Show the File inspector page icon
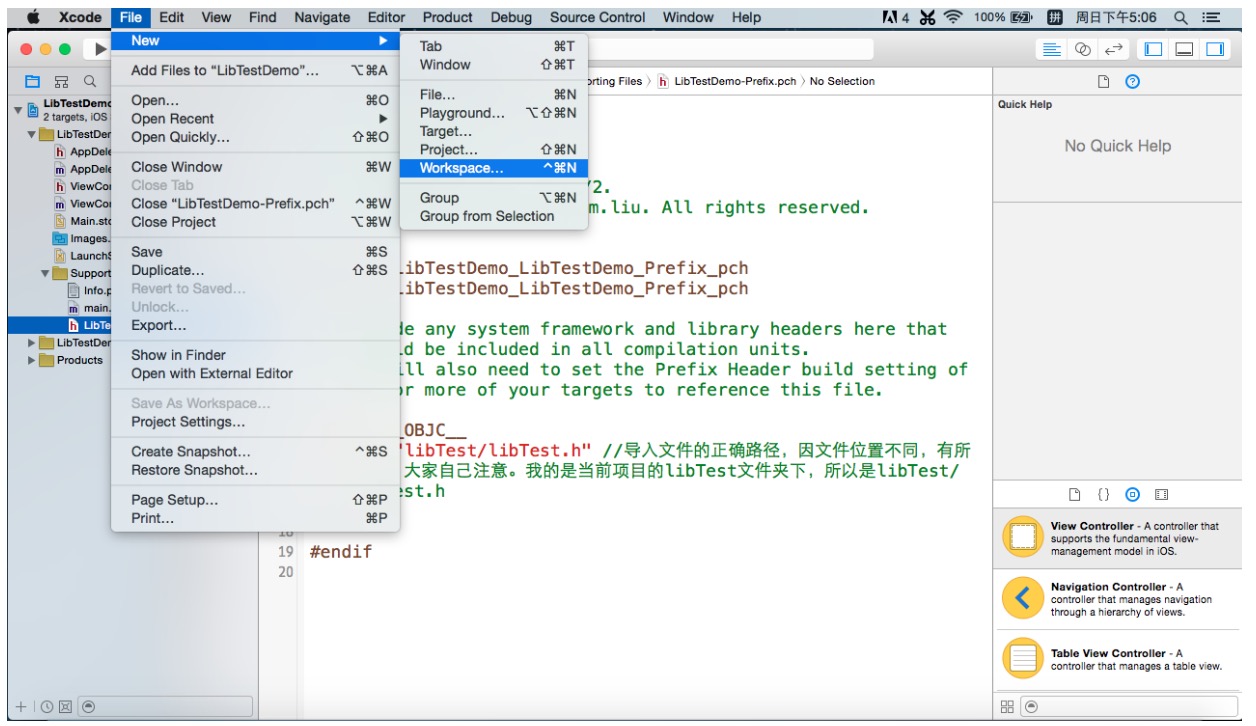The height and width of the screenshot is (726, 1256). coord(1104,82)
